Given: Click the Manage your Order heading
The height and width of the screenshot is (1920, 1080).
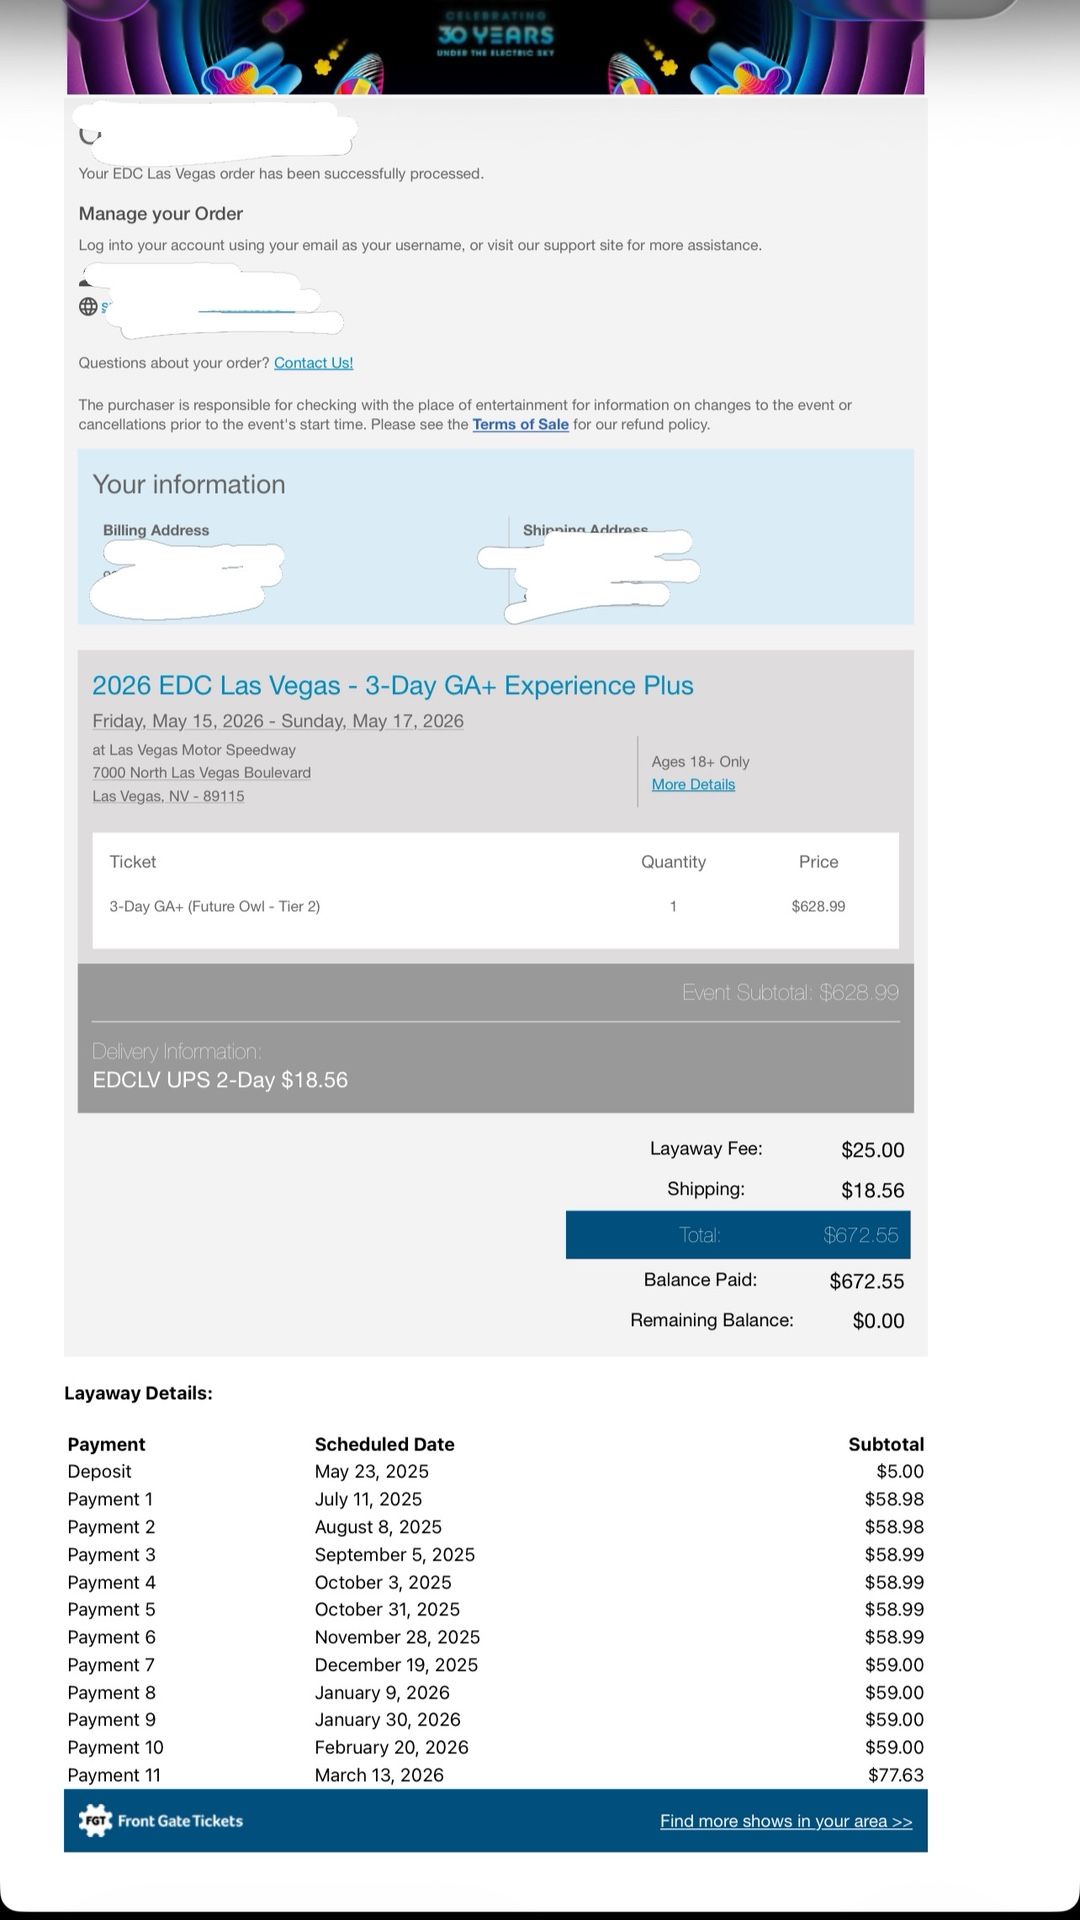Looking at the screenshot, I should (x=161, y=214).
